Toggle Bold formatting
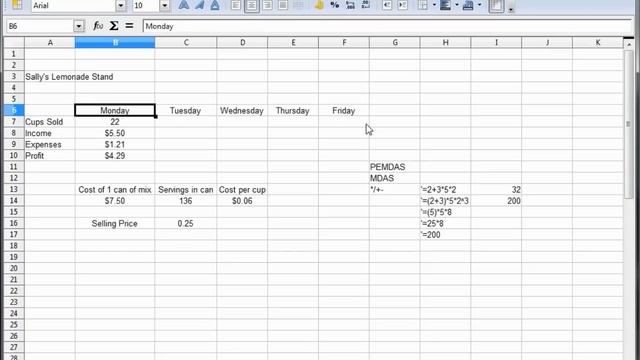This screenshot has width=640, height=360. coord(184,5)
